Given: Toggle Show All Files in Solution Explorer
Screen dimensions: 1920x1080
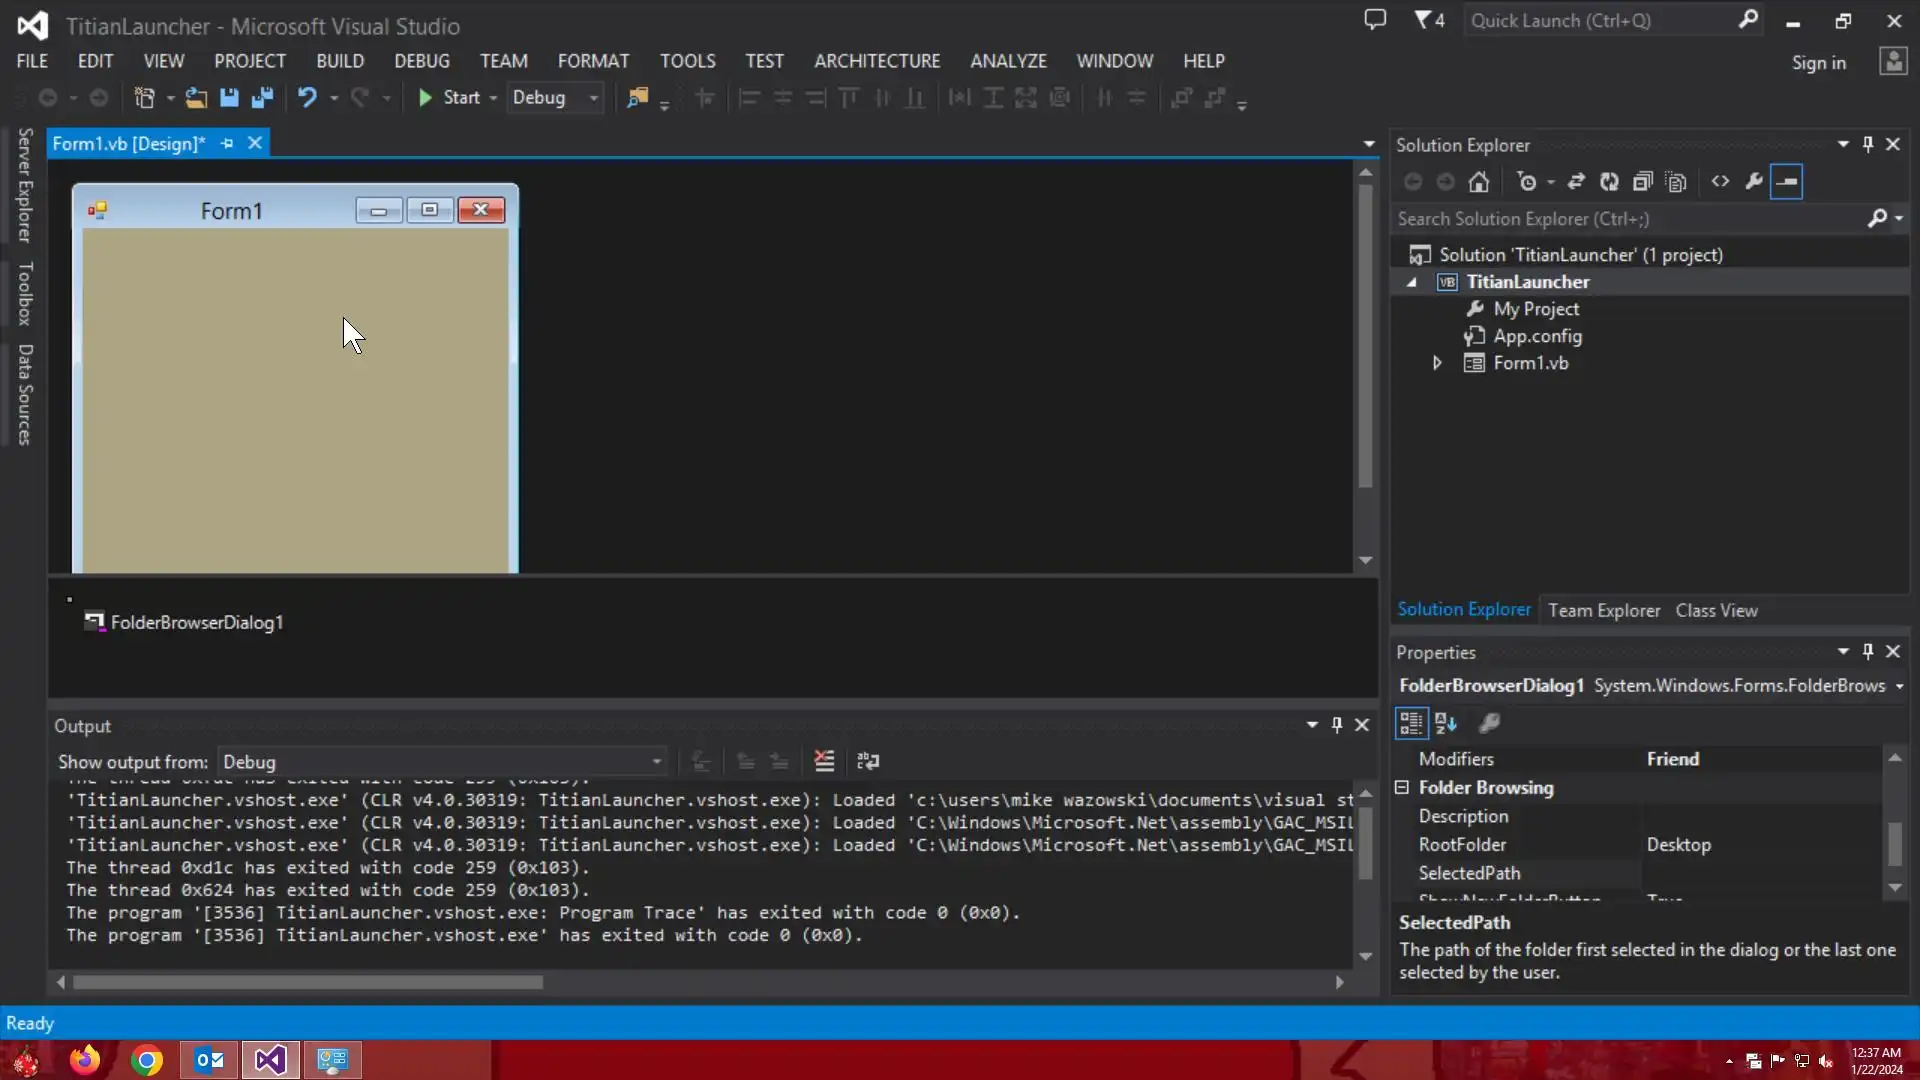Looking at the screenshot, I should [1676, 182].
